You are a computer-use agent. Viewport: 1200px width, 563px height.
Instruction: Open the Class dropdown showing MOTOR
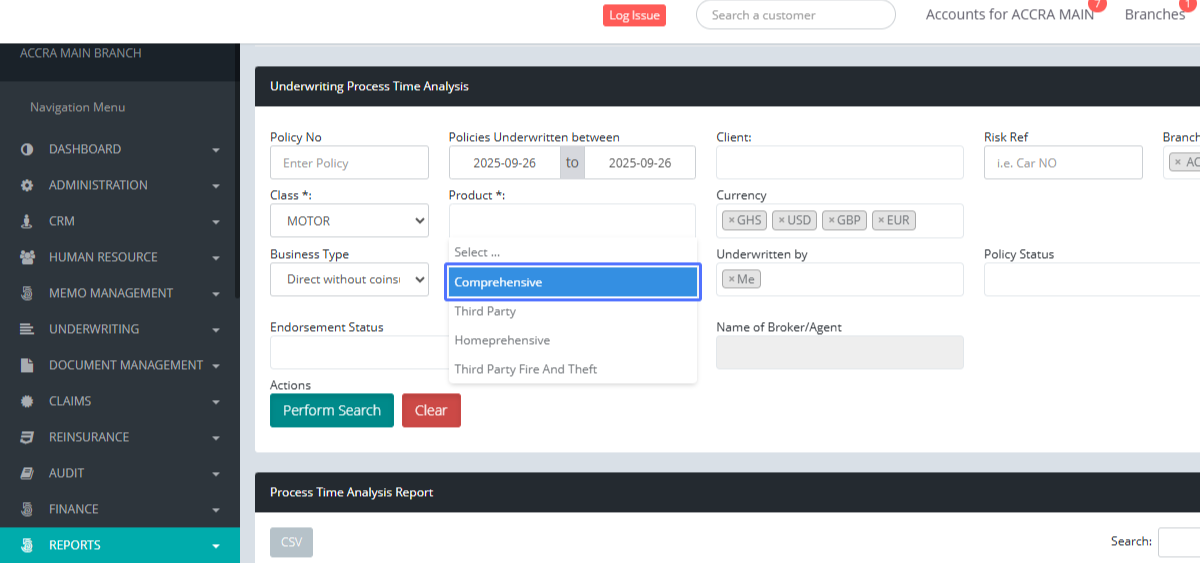[x=349, y=221]
